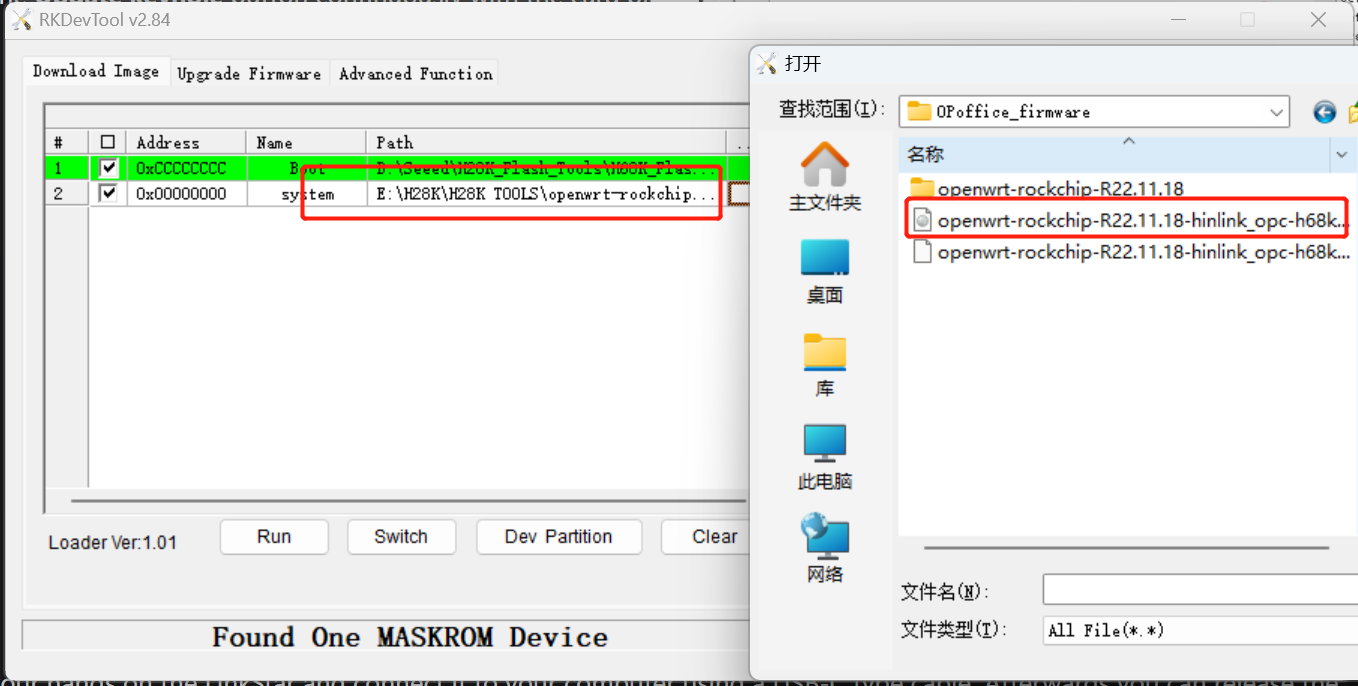Click the 文件名 file name field
This screenshot has width=1358, height=686.
click(1200, 590)
